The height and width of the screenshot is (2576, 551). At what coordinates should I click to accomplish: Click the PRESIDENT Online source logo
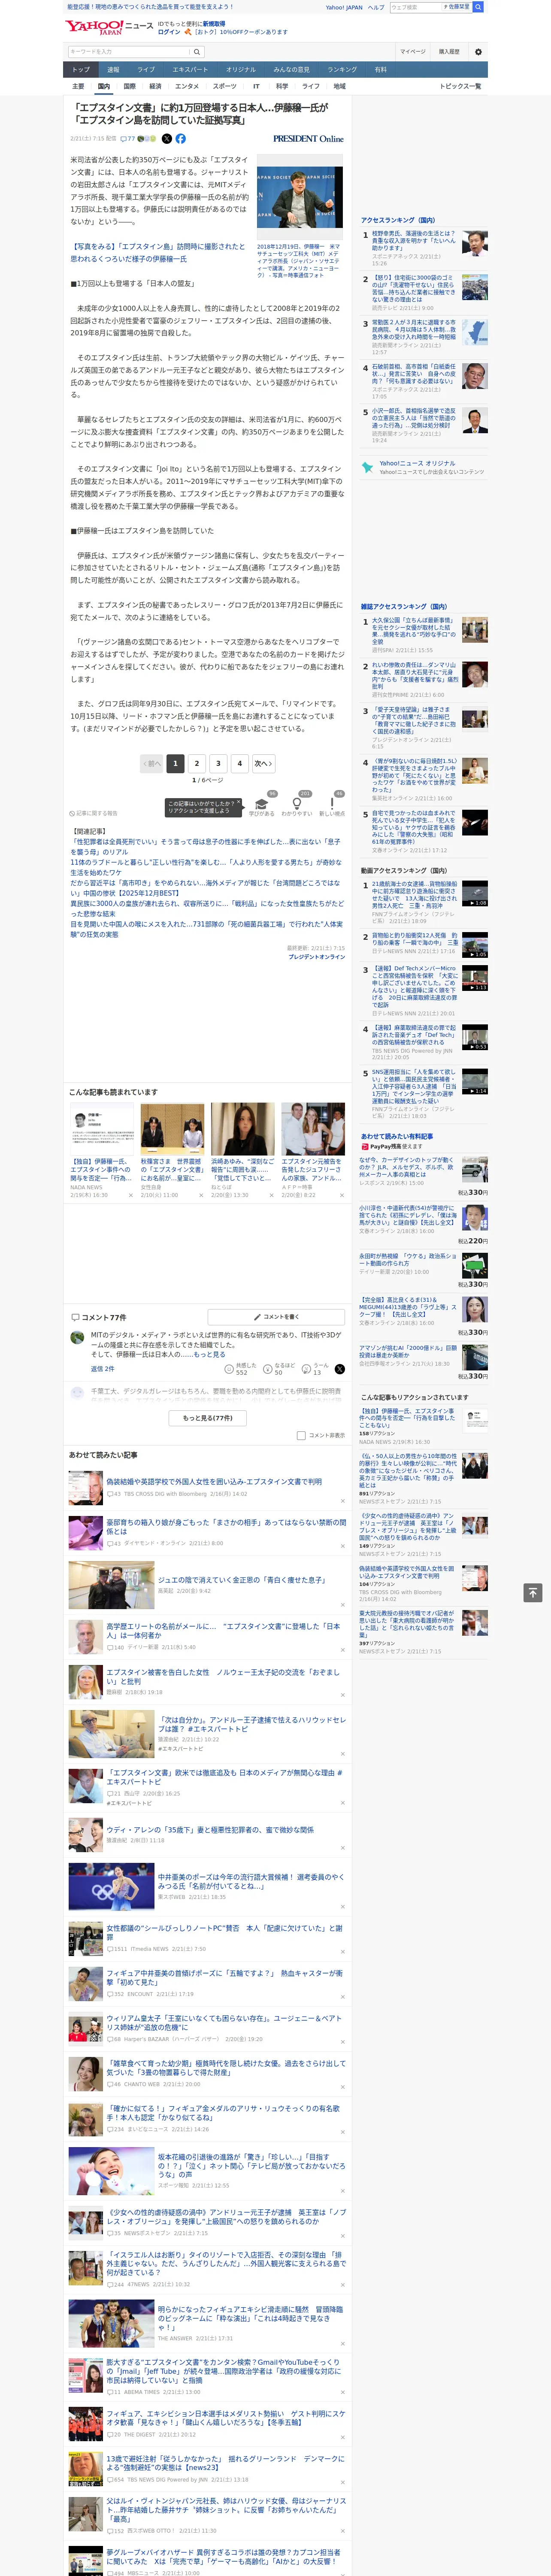[308, 139]
